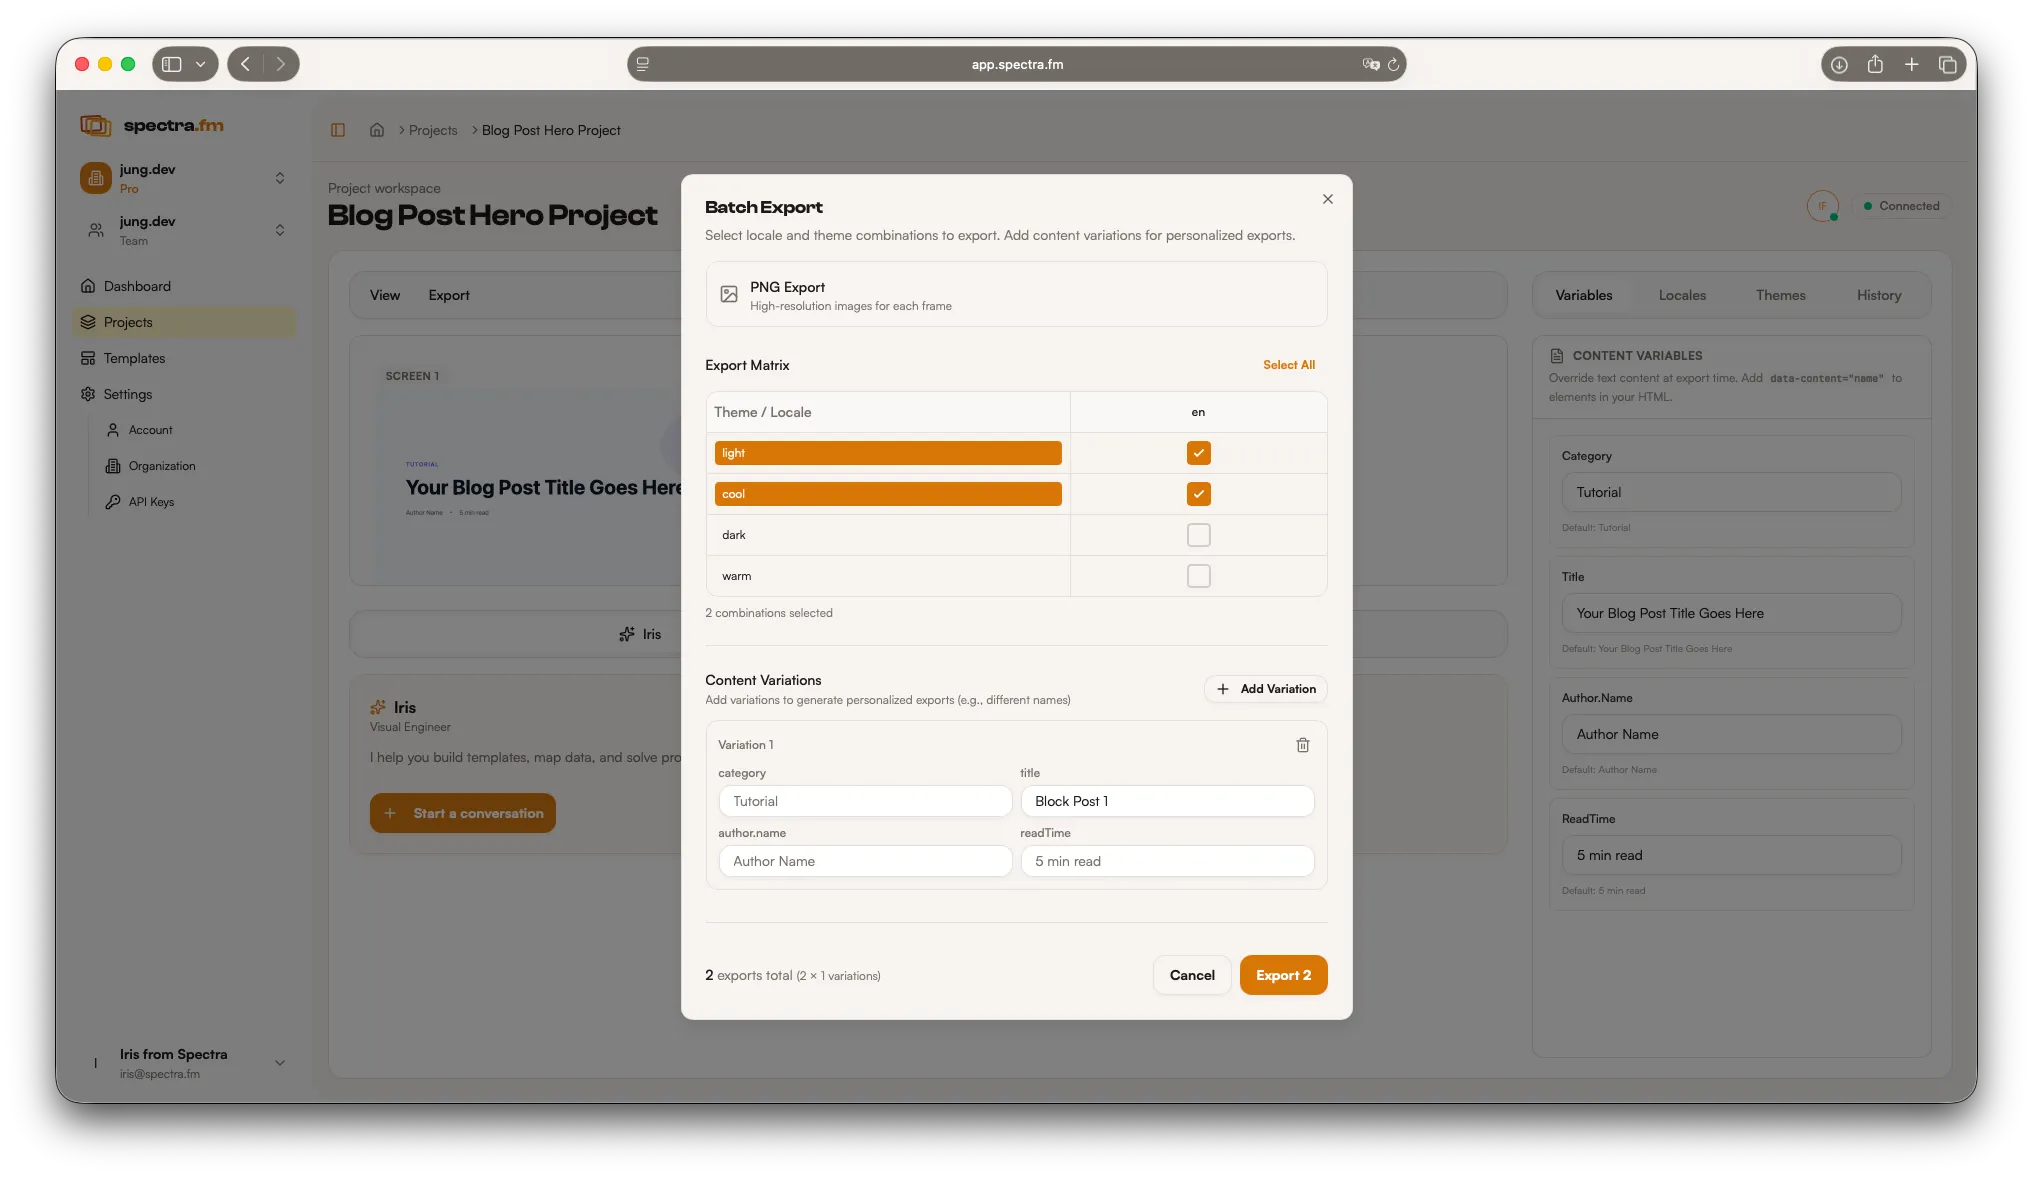The height and width of the screenshot is (1177, 2033).
Task: Switch to the Locales tab
Action: (x=1681, y=295)
